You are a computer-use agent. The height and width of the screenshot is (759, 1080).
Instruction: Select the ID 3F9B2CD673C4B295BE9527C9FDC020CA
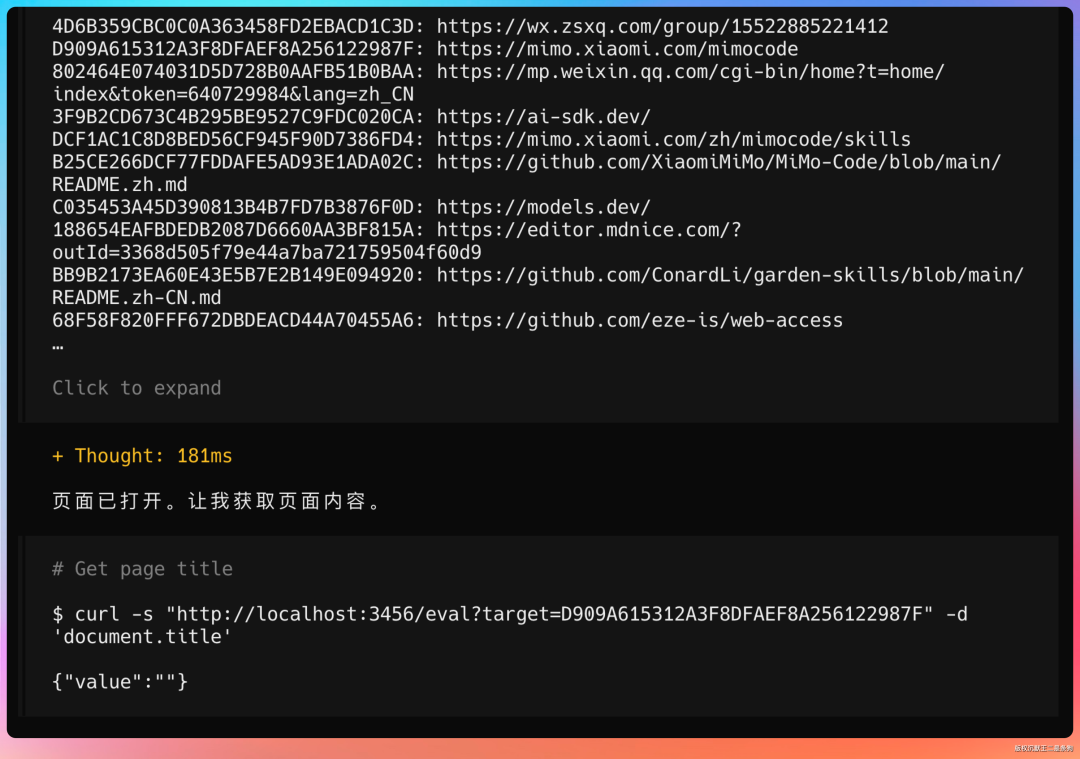coord(233,117)
